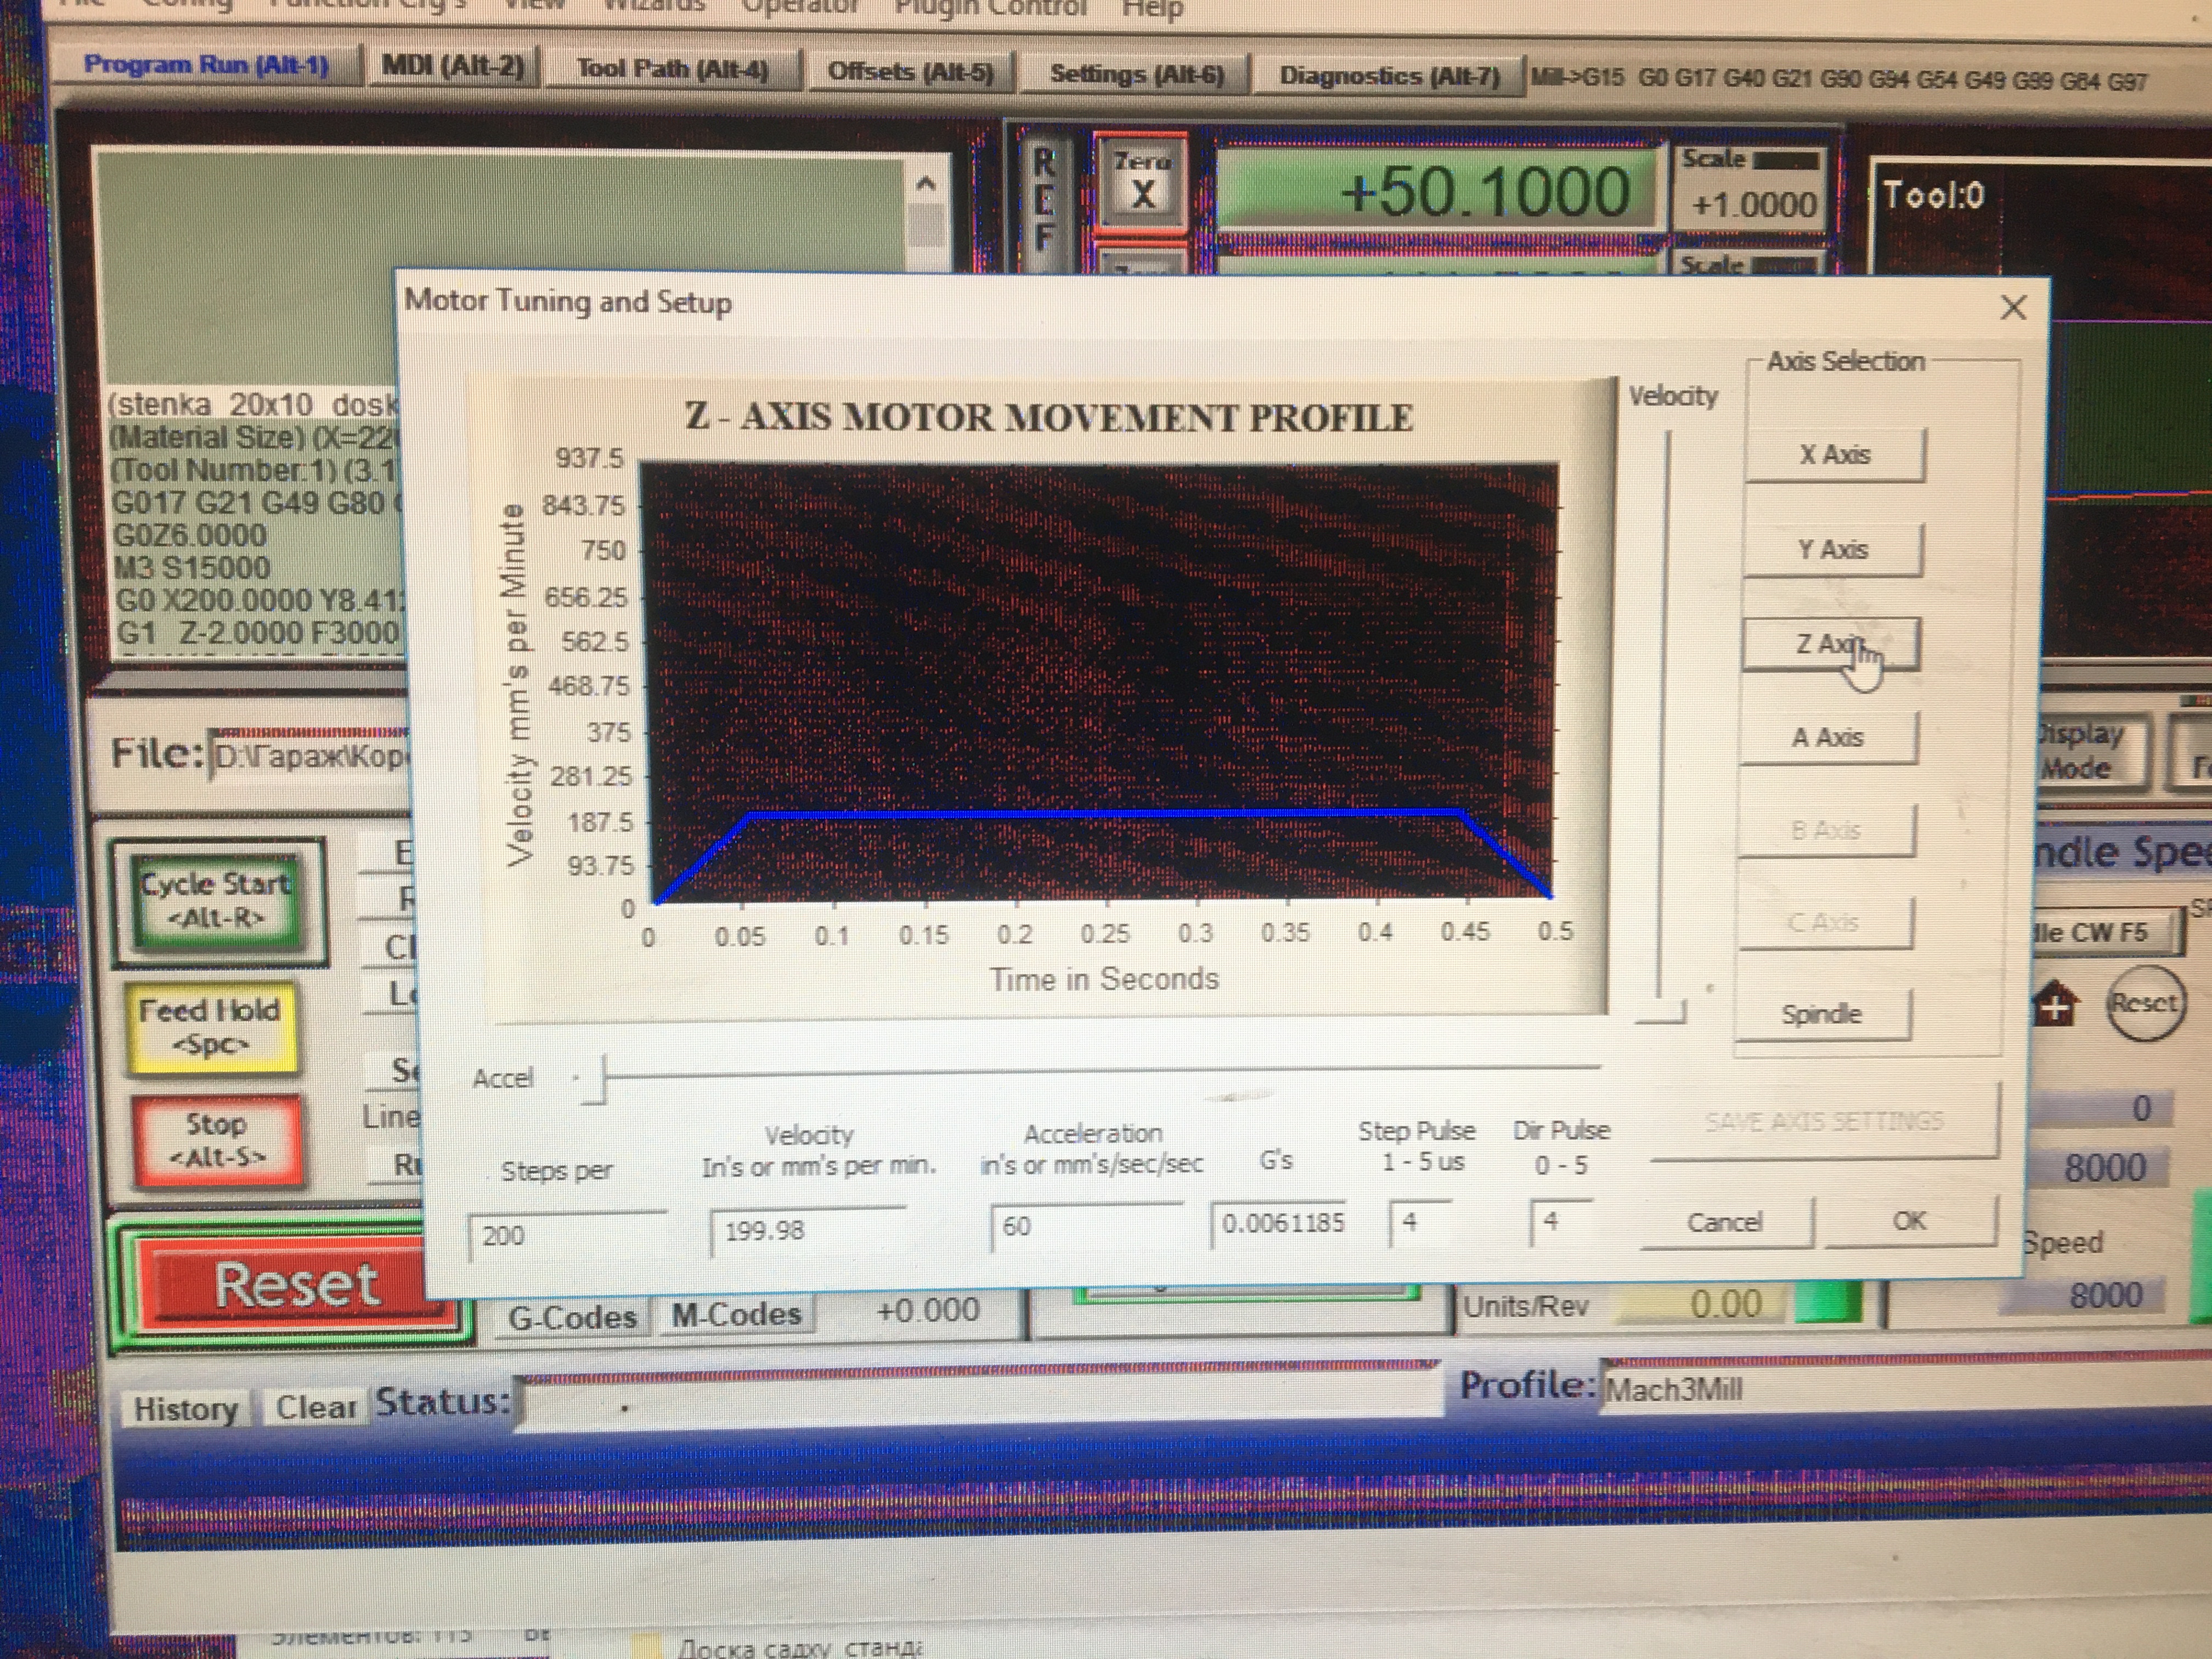Switch to Diagnostics (Alt-7) tab
The height and width of the screenshot is (1659, 2212).
pos(1389,76)
